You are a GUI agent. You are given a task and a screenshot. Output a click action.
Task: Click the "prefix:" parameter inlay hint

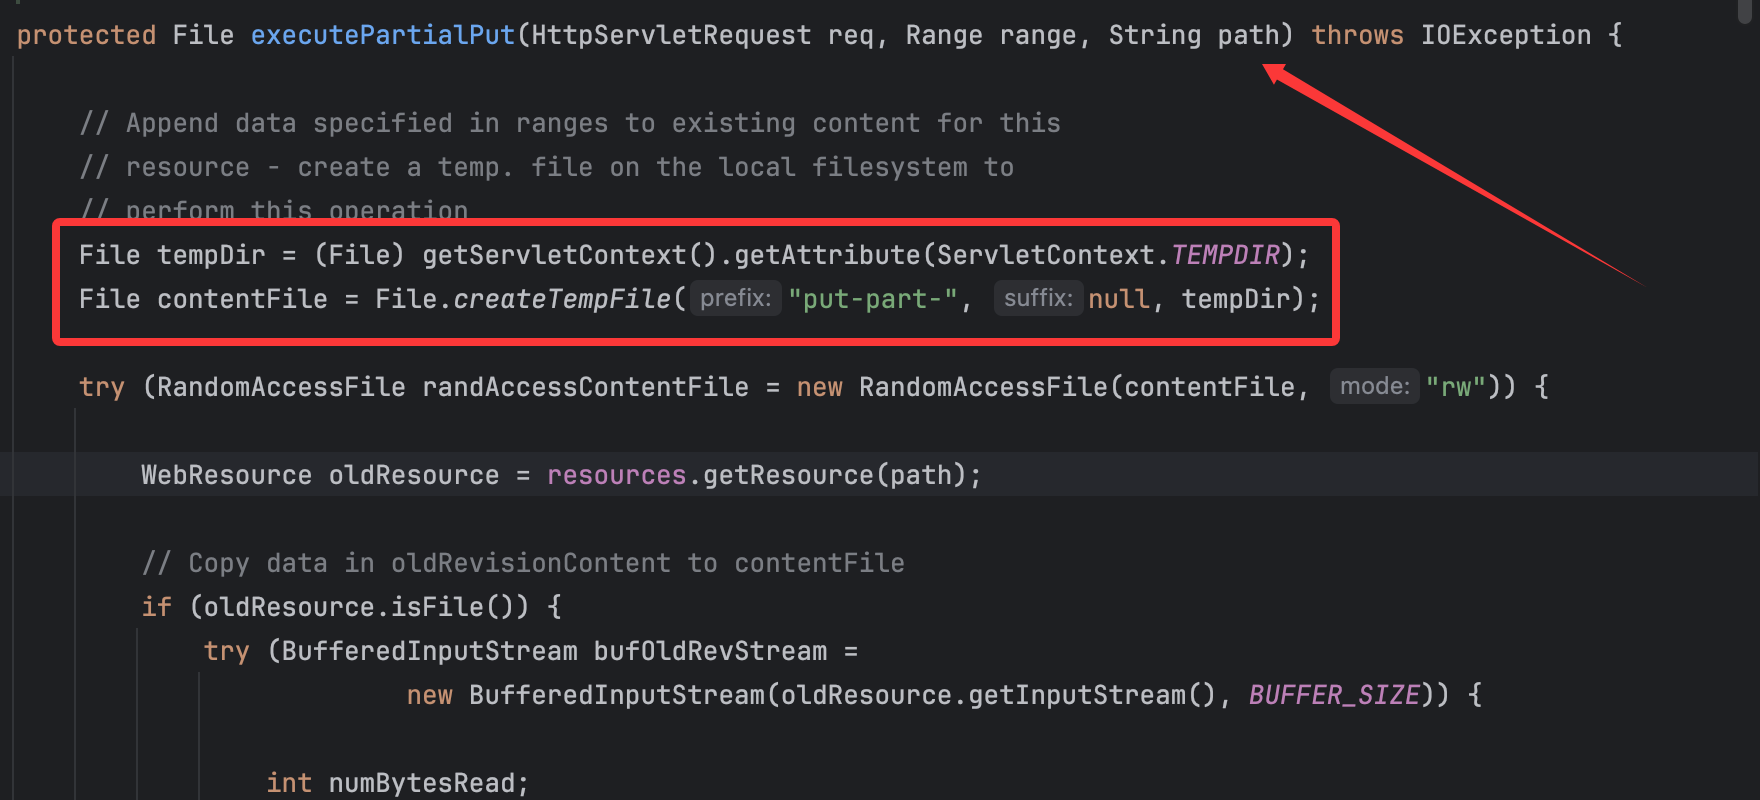pyautogui.click(x=735, y=298)
